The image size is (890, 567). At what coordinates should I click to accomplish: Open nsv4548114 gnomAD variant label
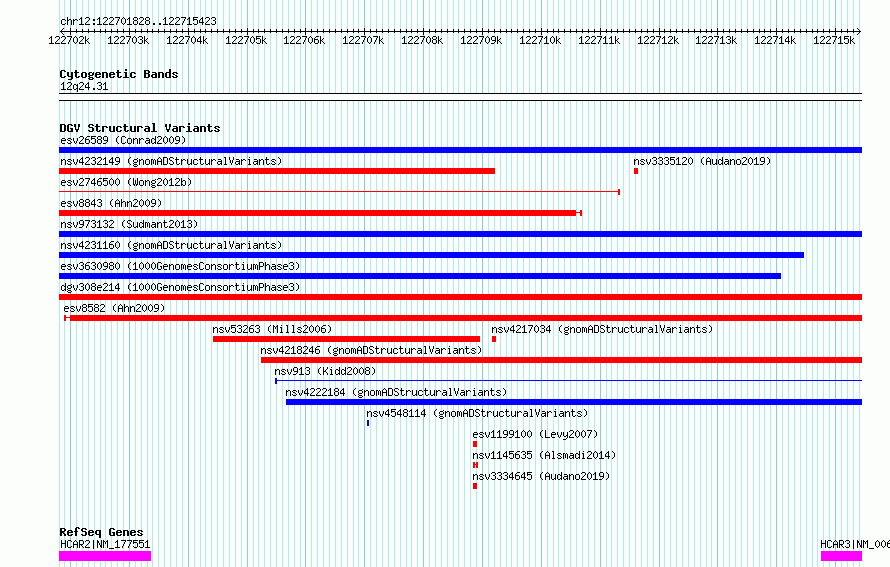477,413
